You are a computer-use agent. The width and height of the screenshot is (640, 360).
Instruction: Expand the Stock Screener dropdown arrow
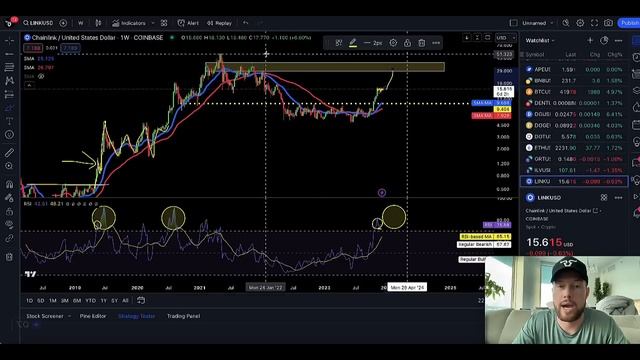[69, 316]
